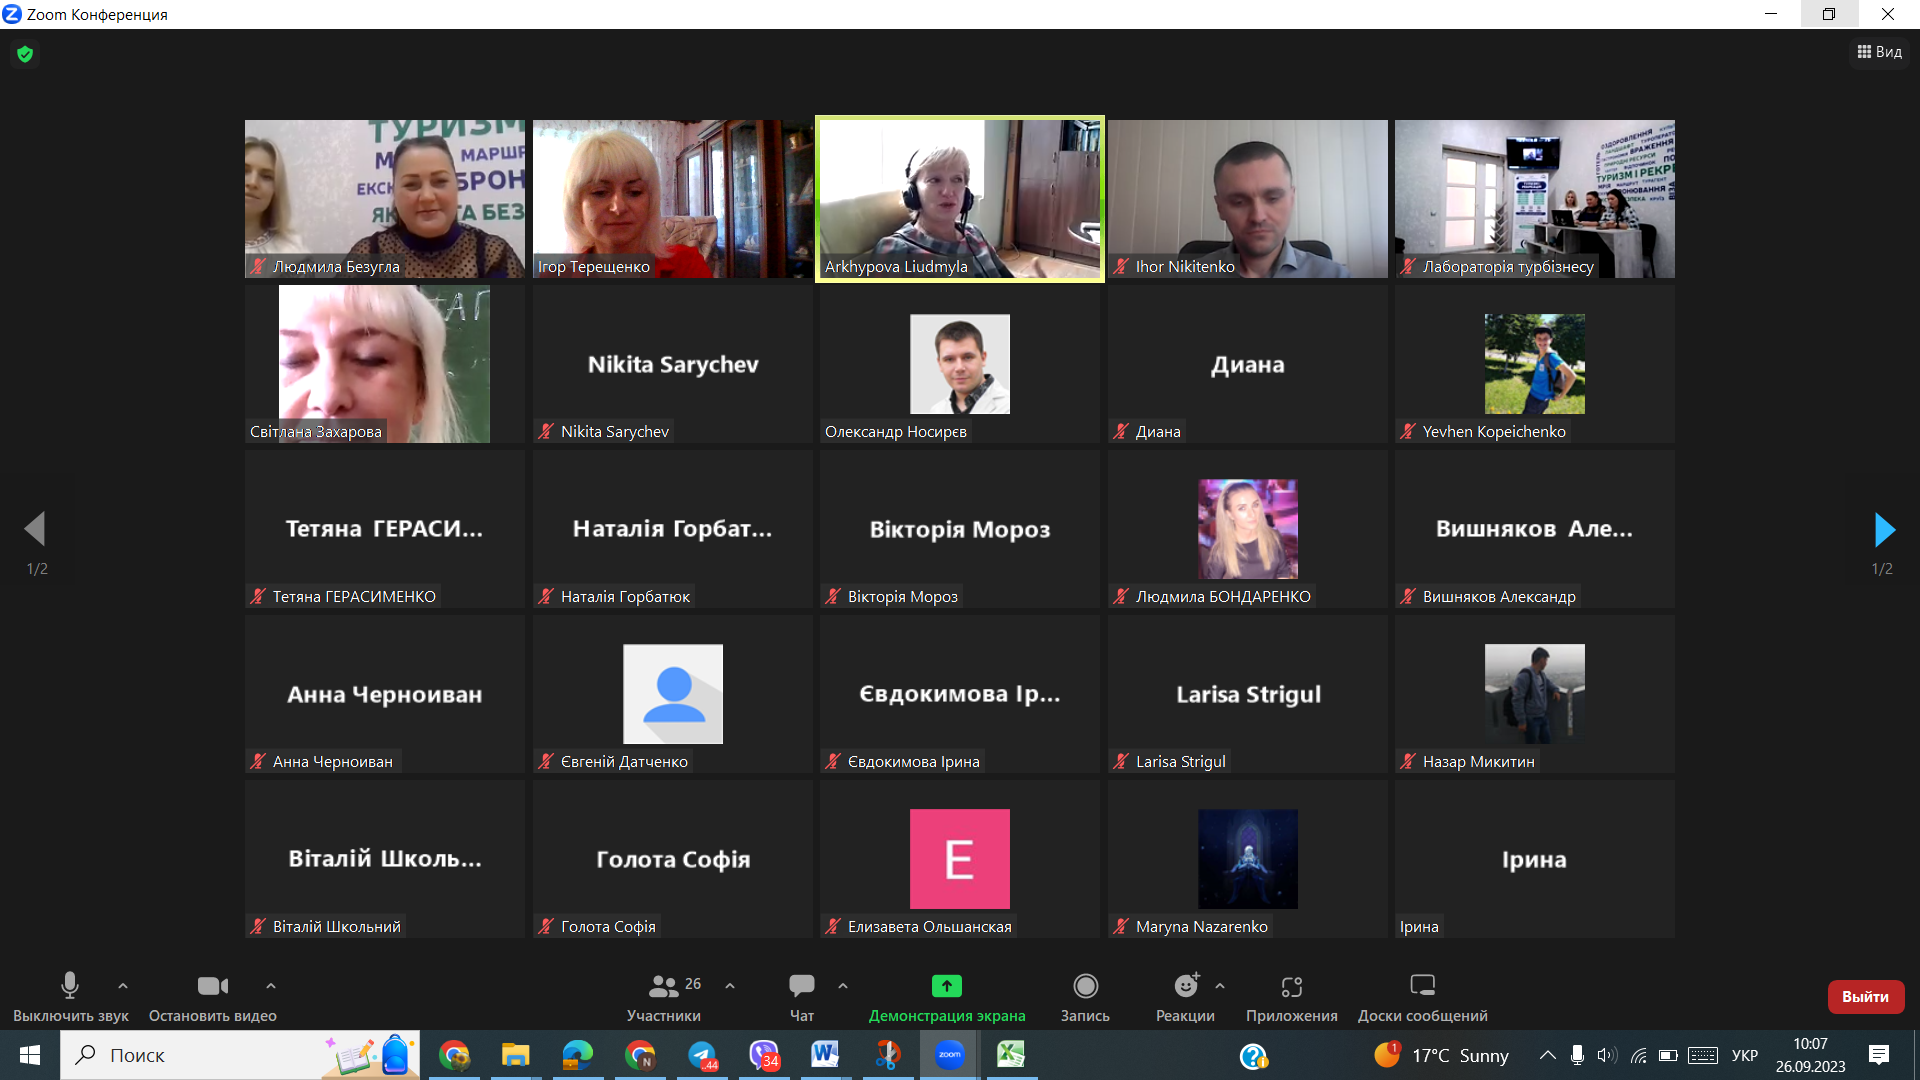
Task: Click the red Выйти leave button
Action: tap(1865, 997)
